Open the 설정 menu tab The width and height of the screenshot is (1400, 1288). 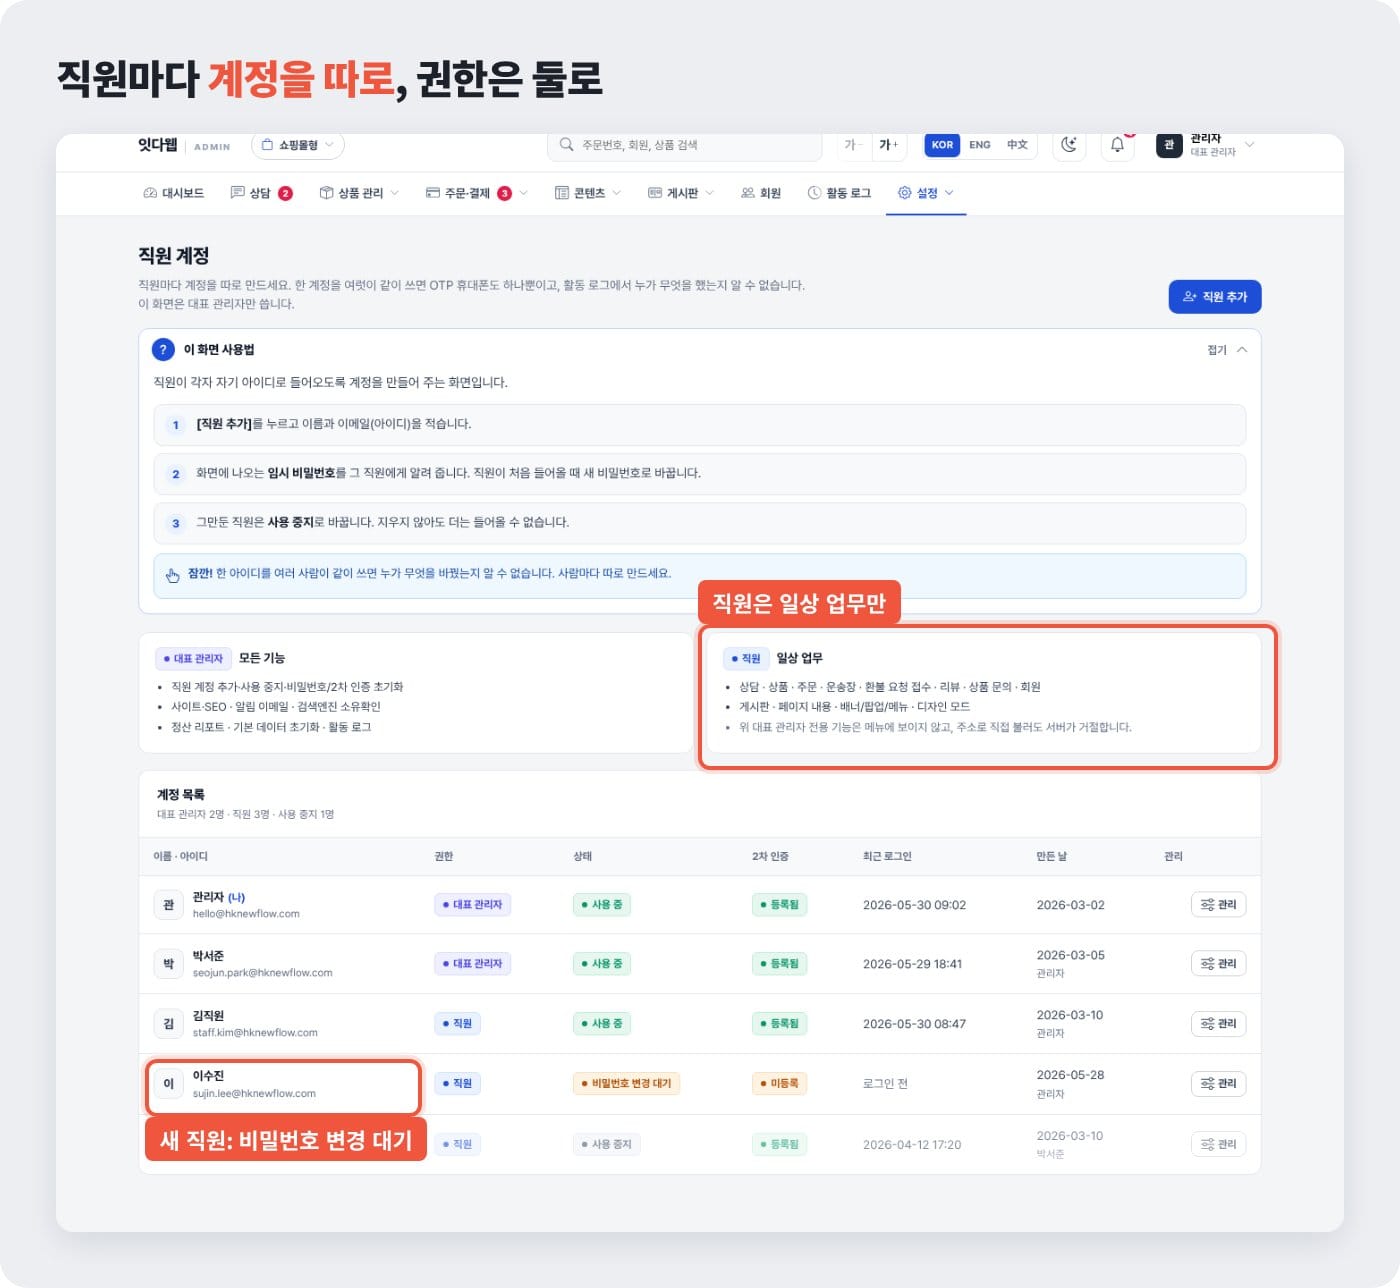tap(926, 193)
